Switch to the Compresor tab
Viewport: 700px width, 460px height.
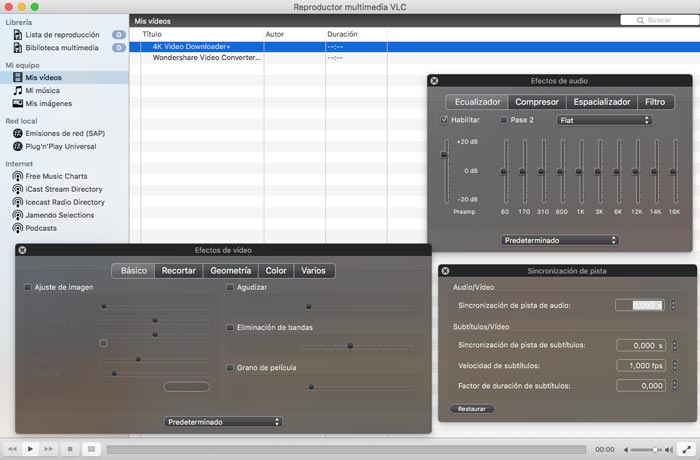point(536,102)
